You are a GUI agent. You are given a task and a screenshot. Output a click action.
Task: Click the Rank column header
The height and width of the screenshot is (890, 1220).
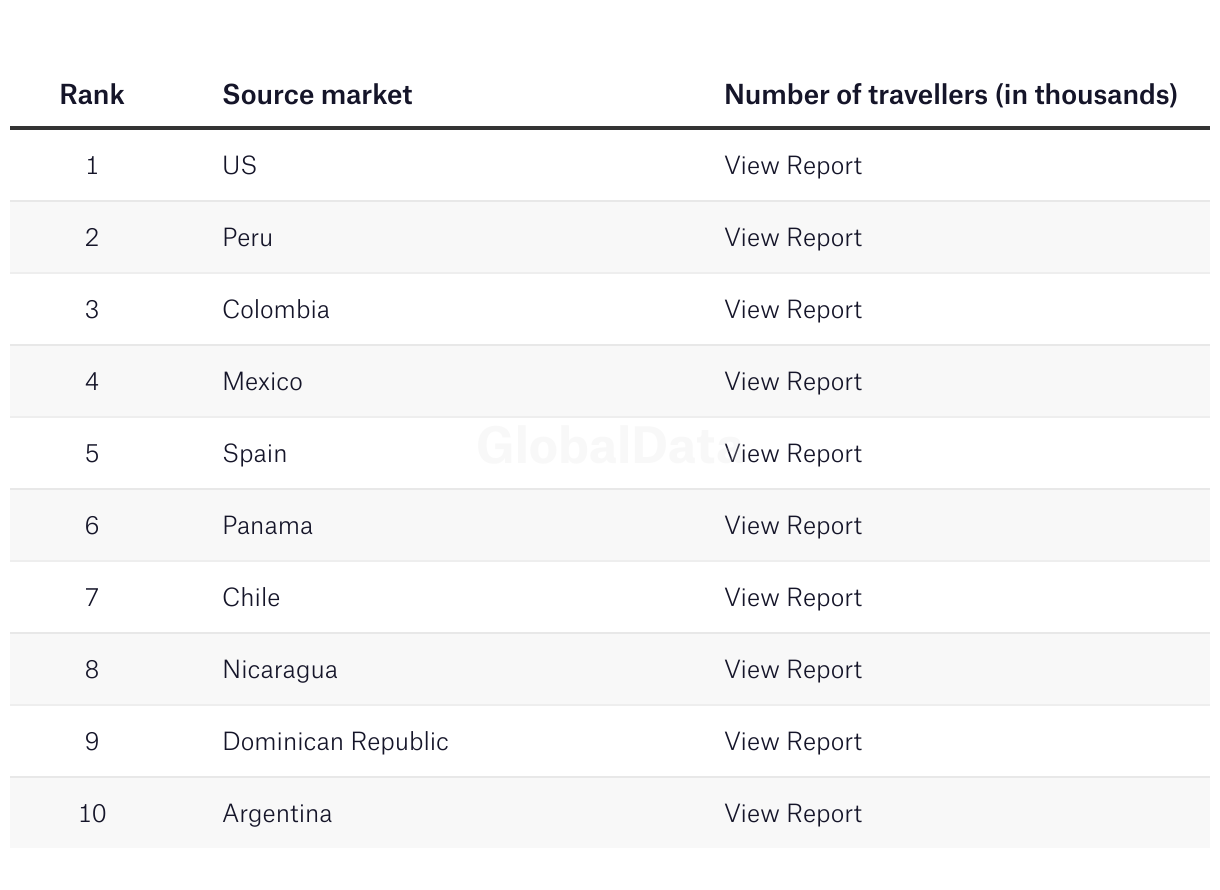[x=92, y=94]
